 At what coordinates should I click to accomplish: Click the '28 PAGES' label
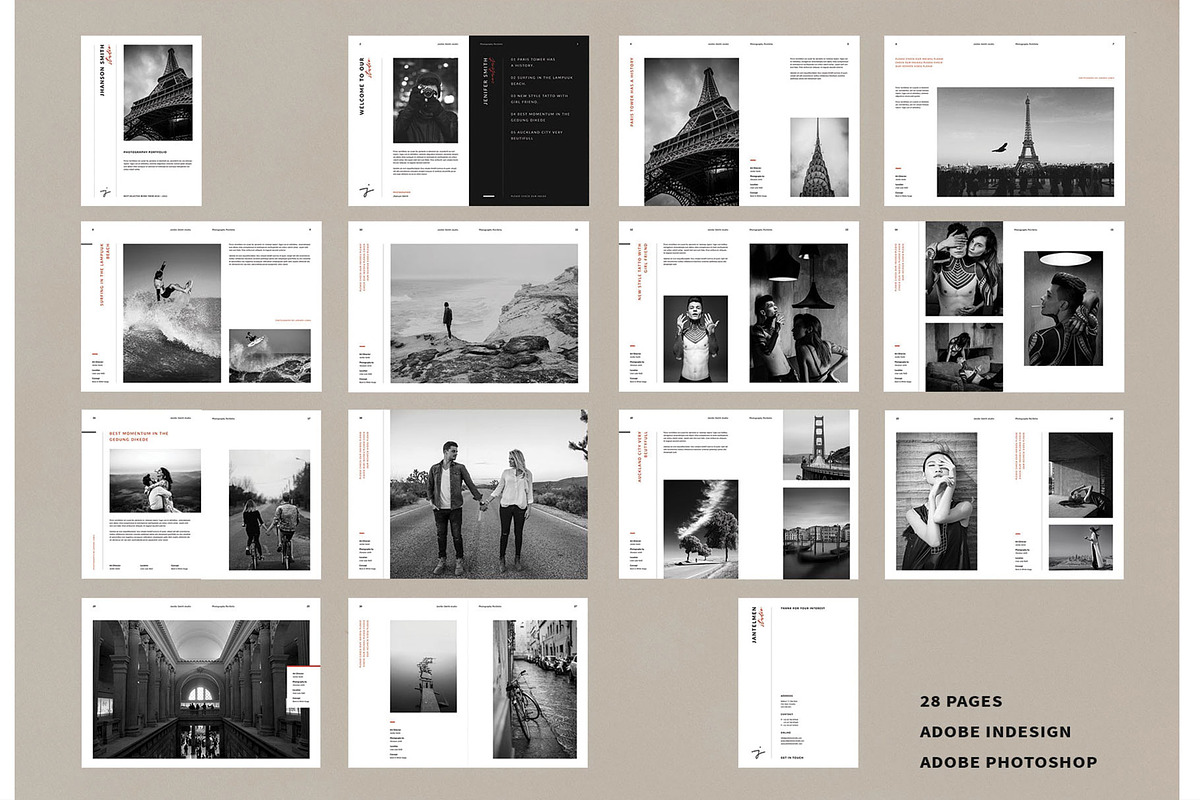tap(961, 702)
